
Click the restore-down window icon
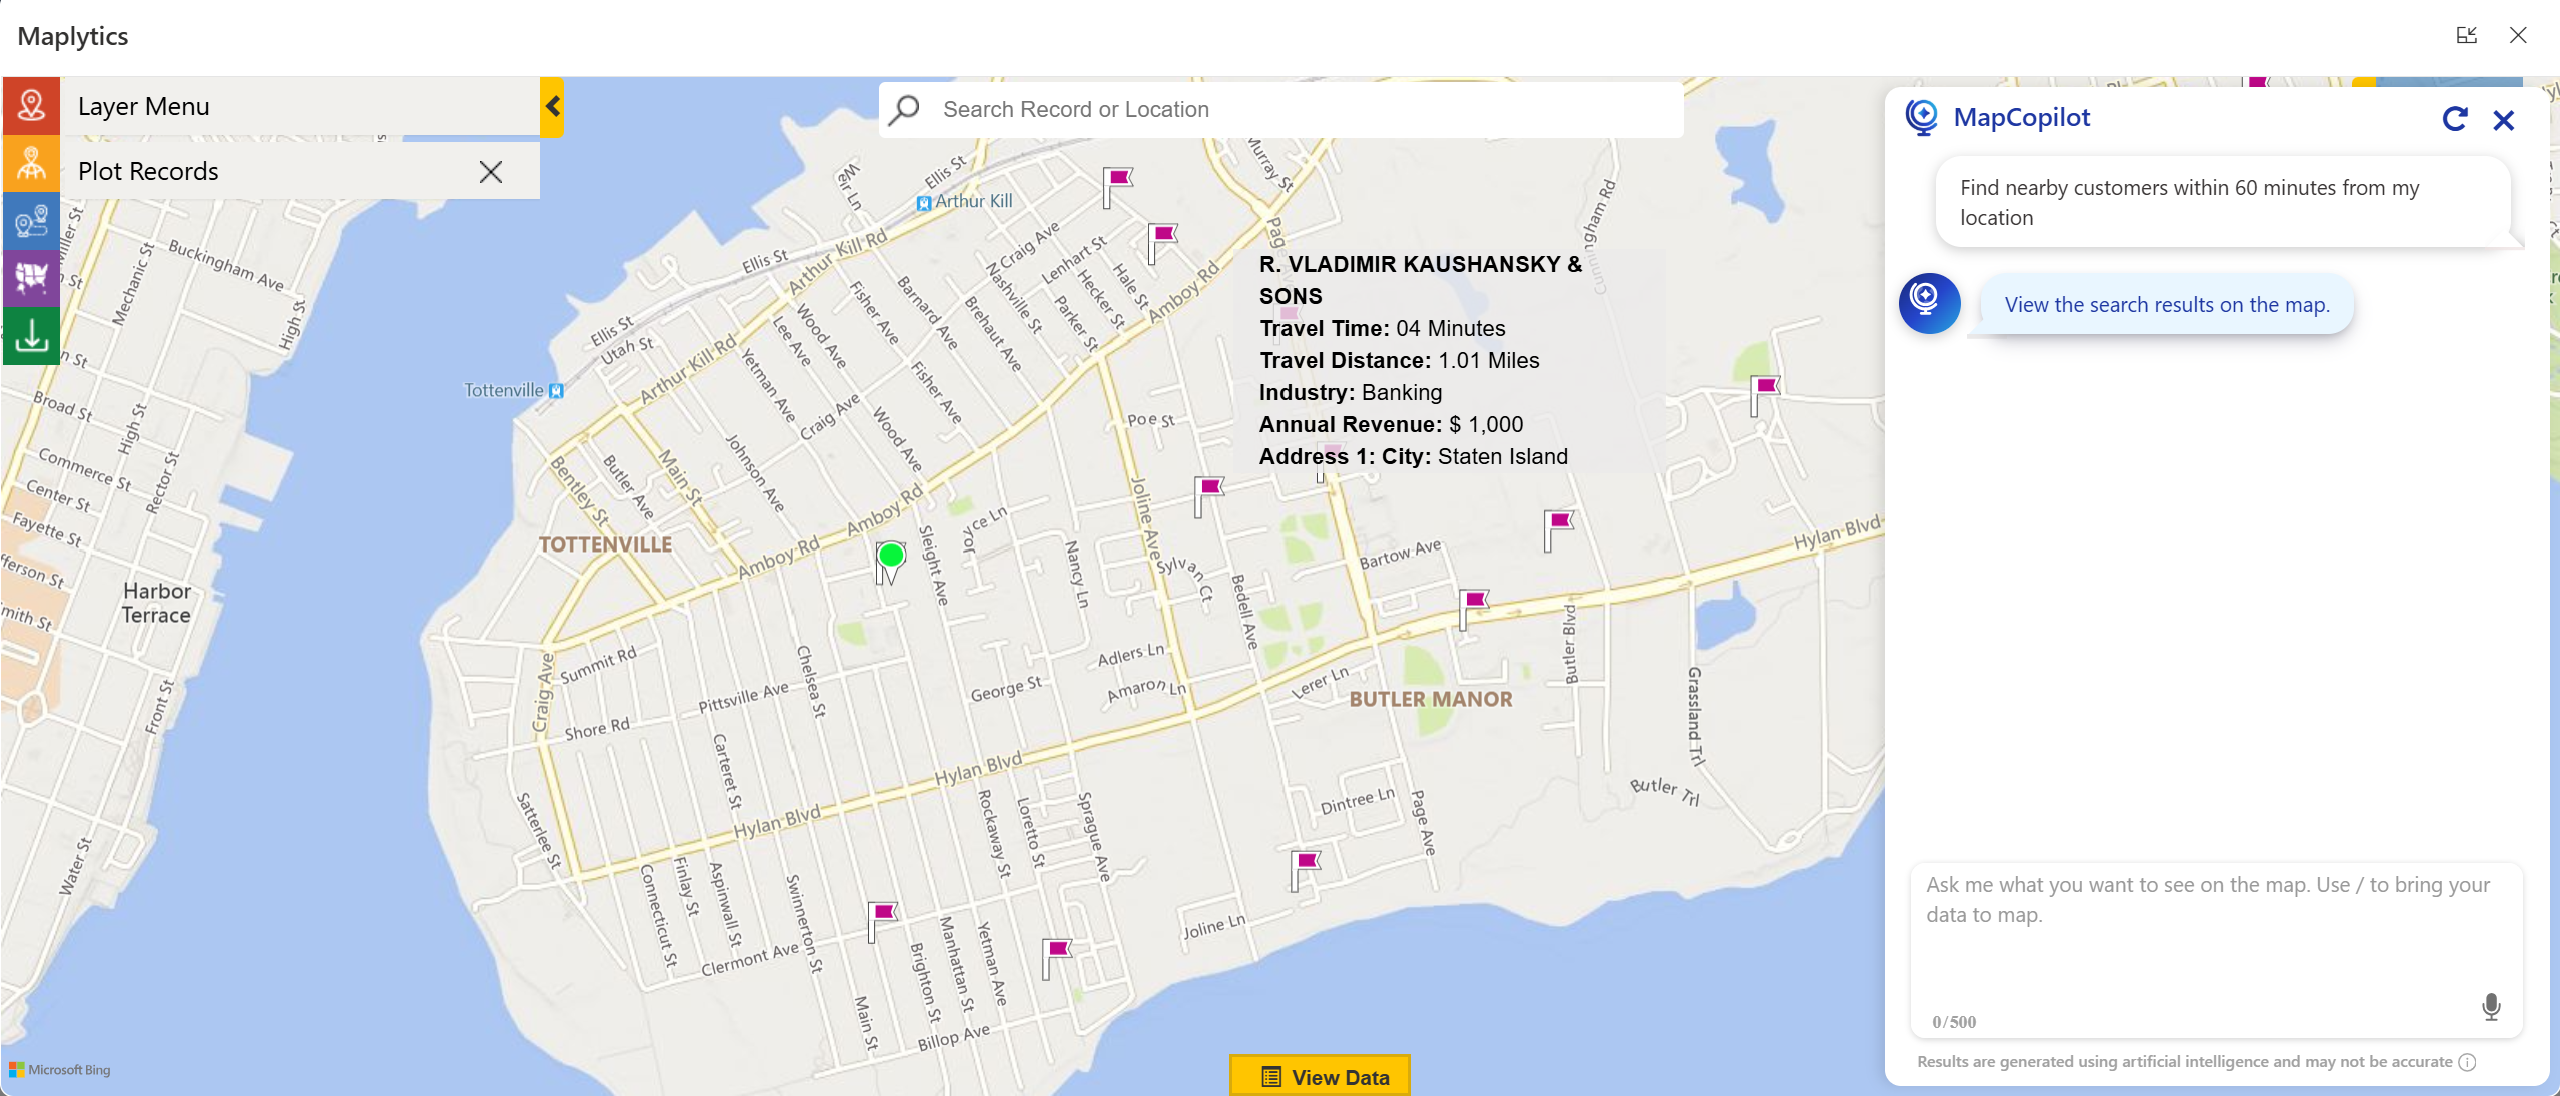[2468, 35]
